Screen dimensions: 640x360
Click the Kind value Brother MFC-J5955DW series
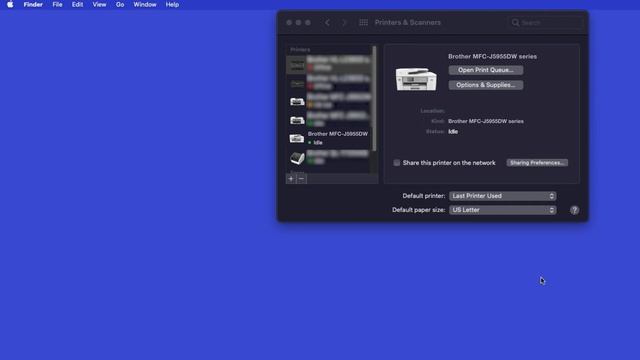click(486, 121)
